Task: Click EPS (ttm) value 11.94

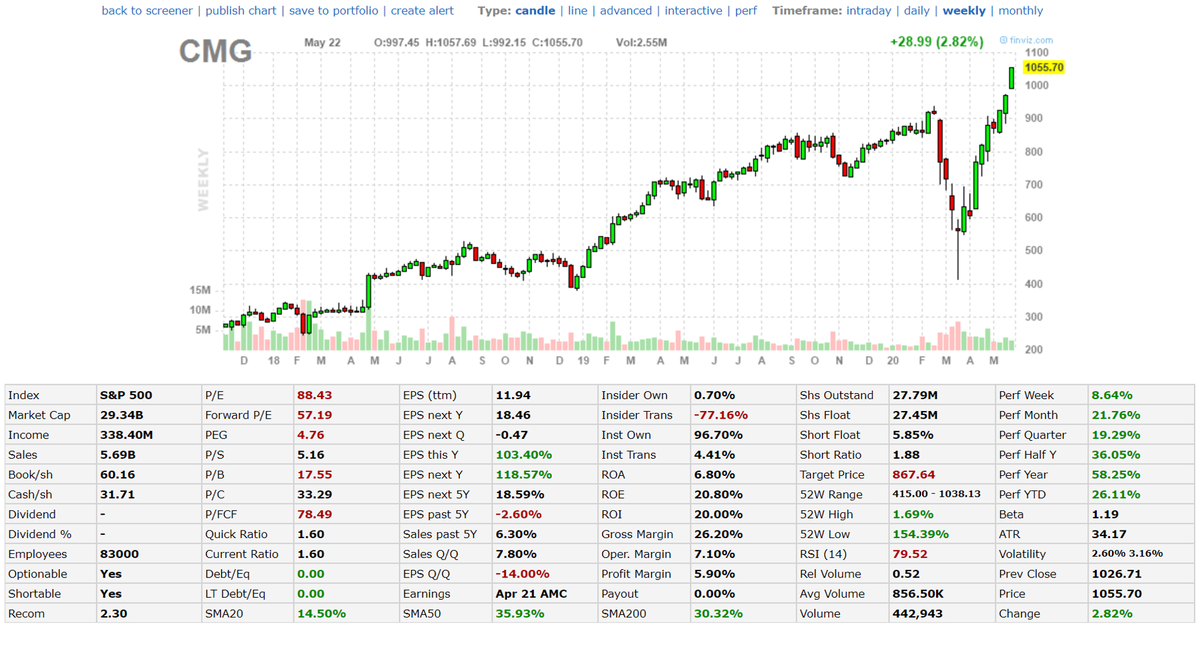Action: tap(513, 395)
